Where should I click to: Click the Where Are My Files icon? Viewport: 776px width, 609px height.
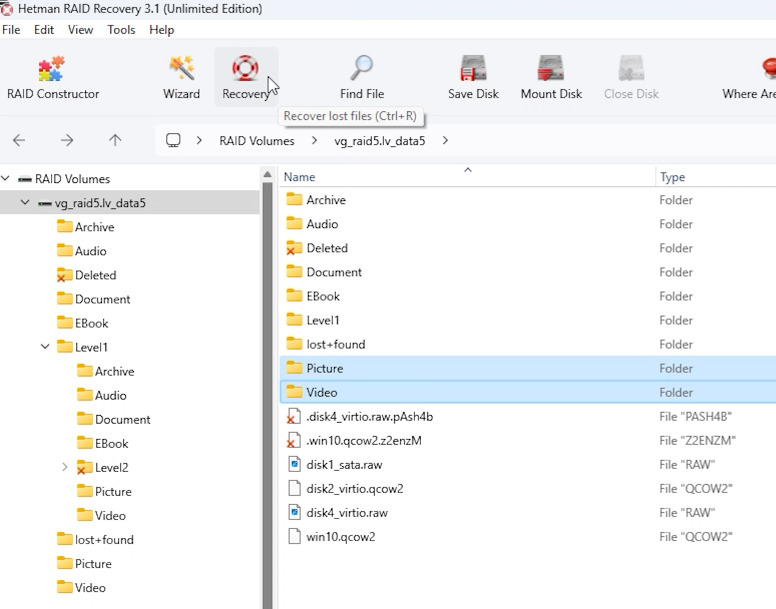click(770, 68)
